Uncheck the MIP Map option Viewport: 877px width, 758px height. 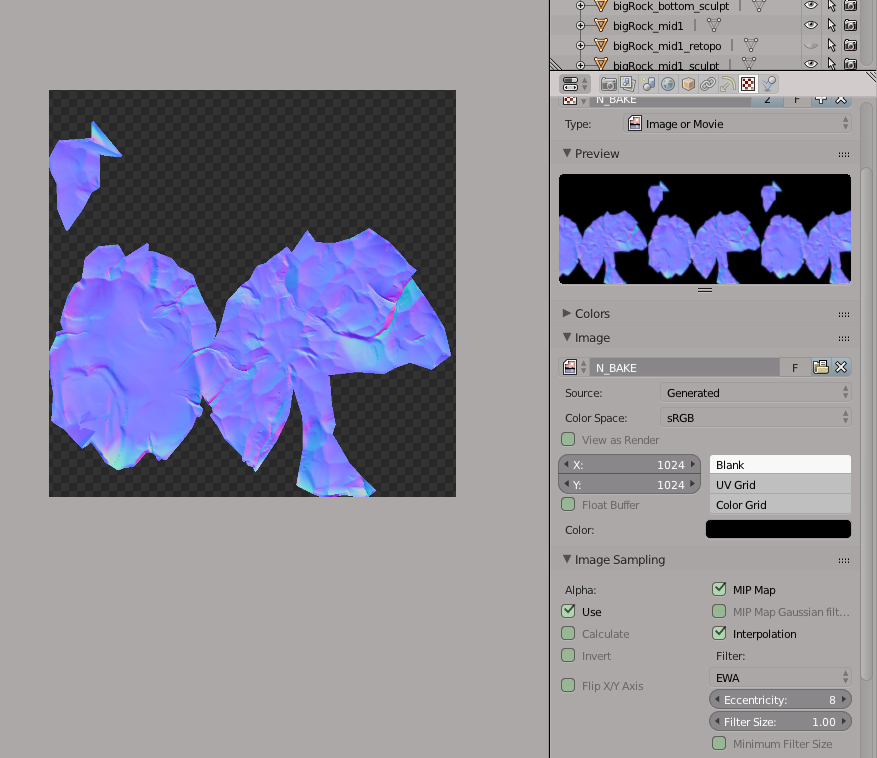[718, 589]
